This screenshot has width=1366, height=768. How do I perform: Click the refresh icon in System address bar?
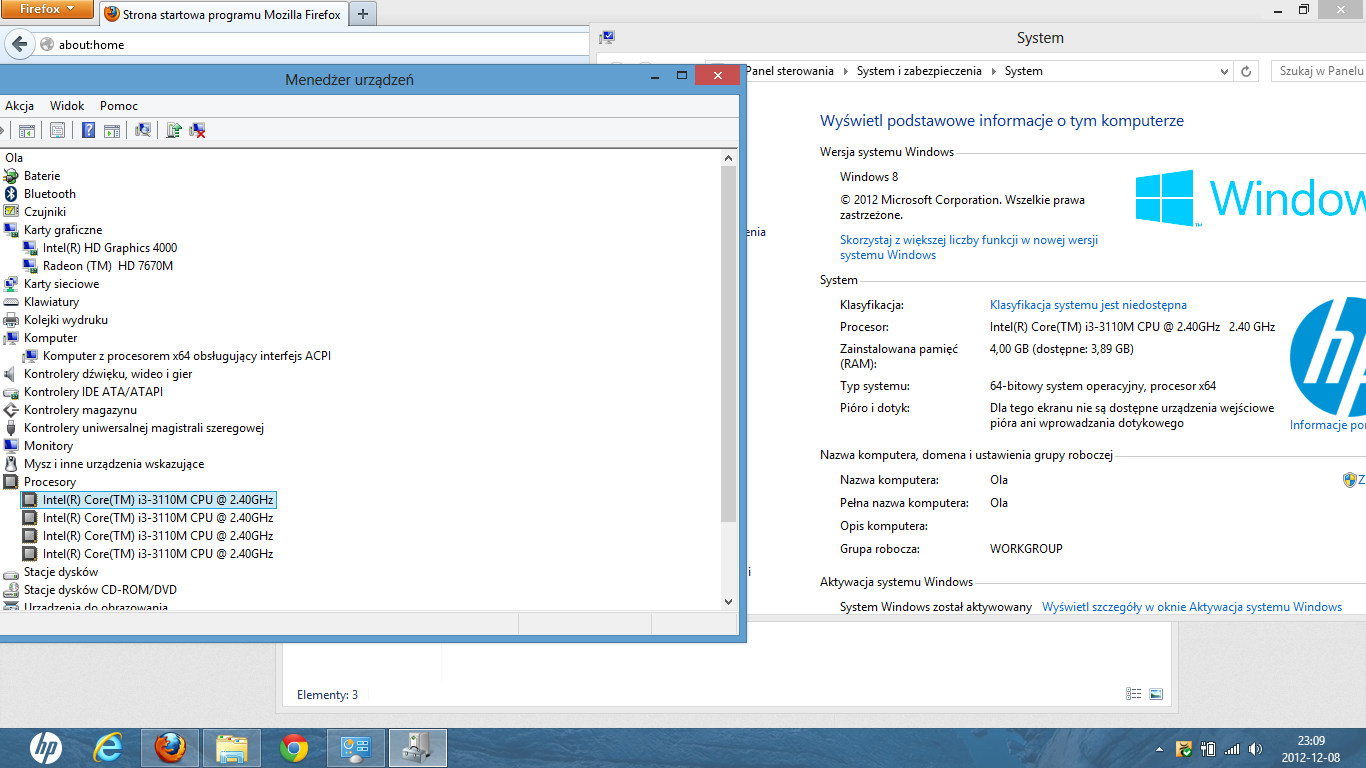(x=1246, y=71)
